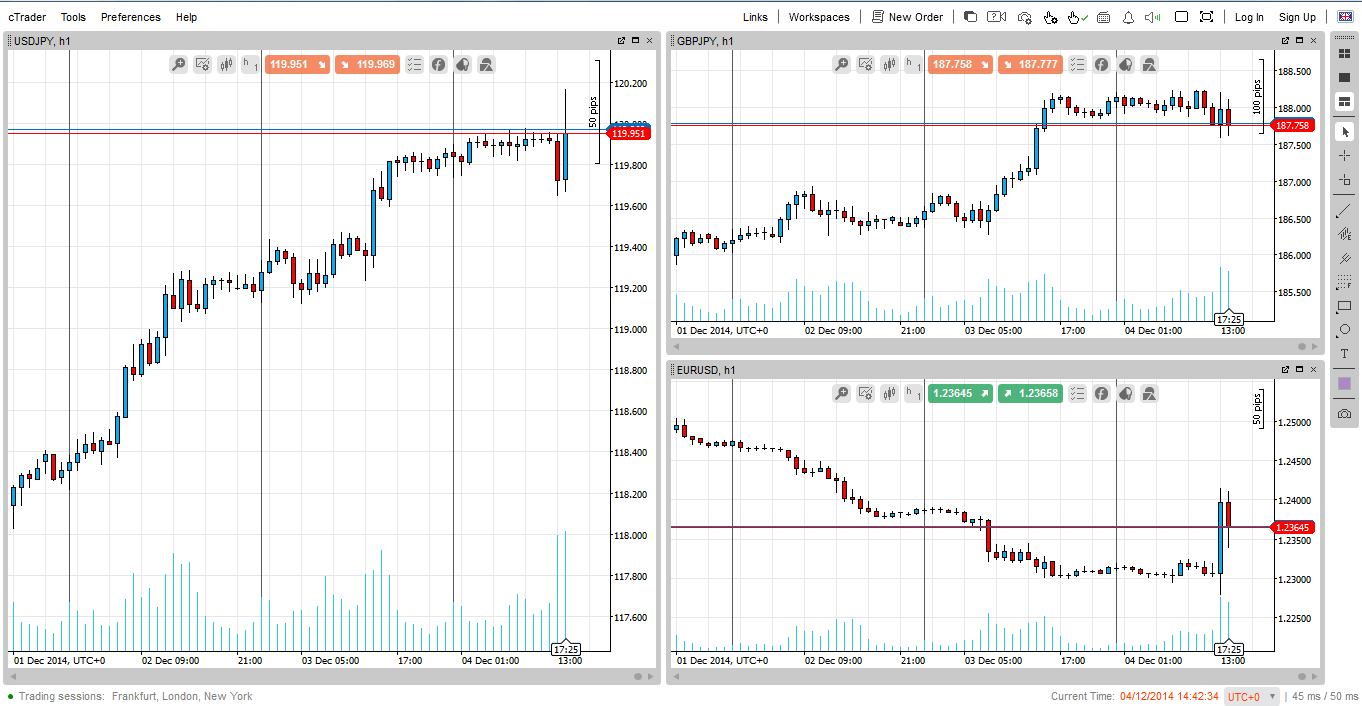Select single chart layout in right sidebar
This screenshot has height=706, width=1362.
point(1344,77)
